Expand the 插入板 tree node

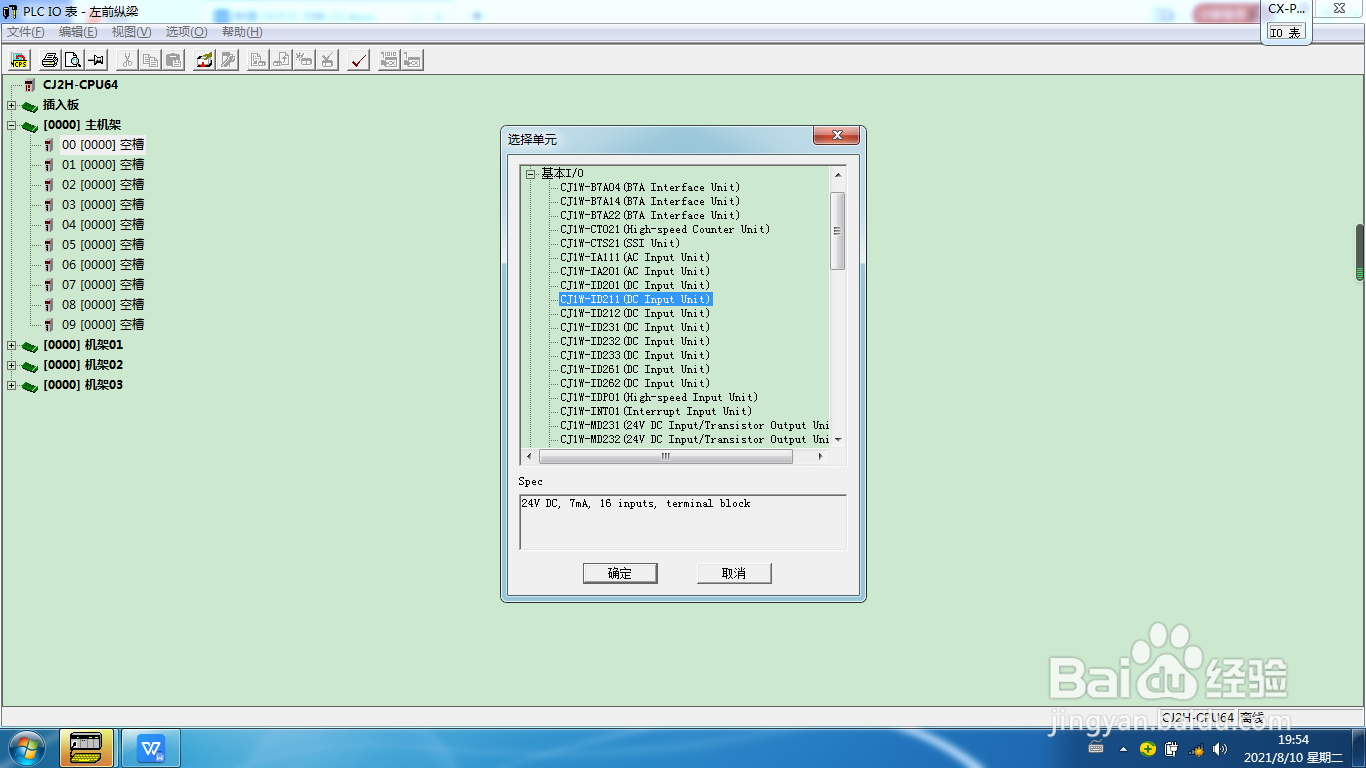click(12, 105)
